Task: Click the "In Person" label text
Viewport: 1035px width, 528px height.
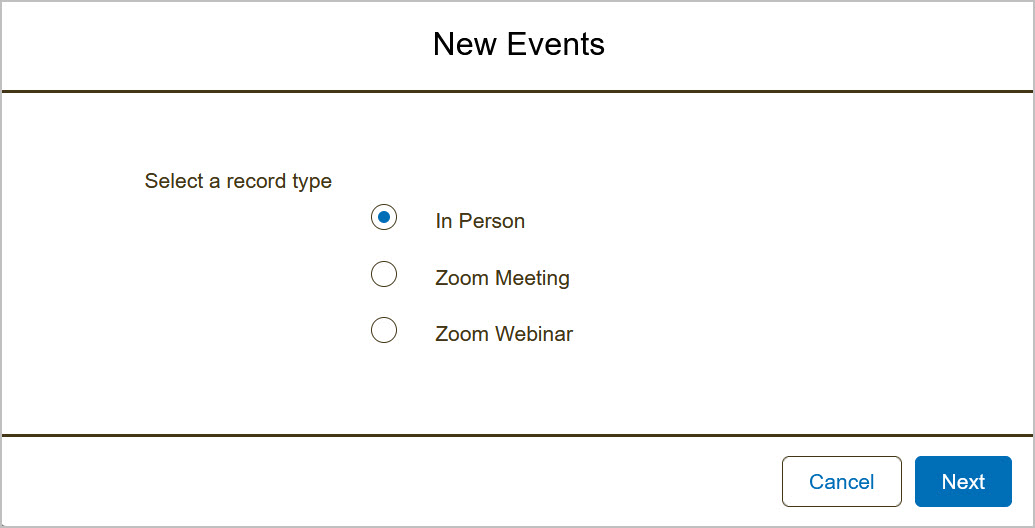Action: [480, 222]
